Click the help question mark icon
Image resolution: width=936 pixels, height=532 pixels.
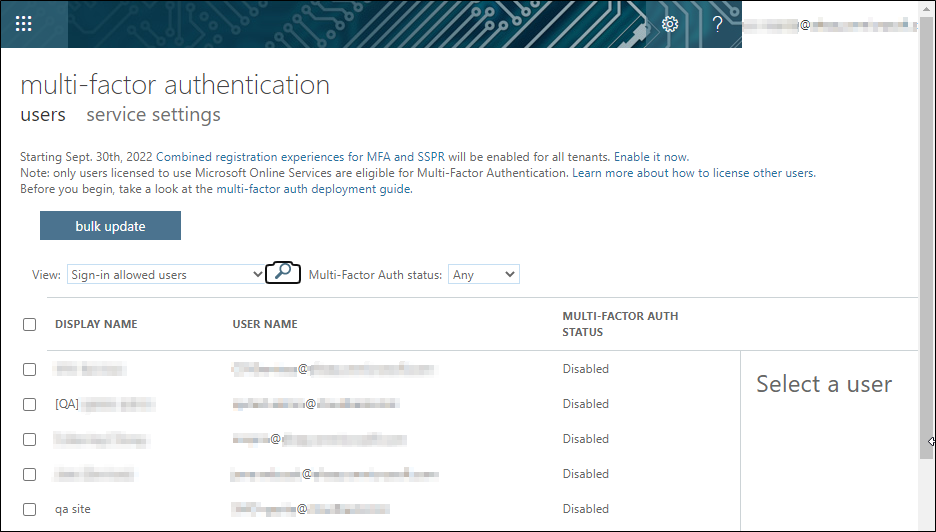(x=717, y=24)
